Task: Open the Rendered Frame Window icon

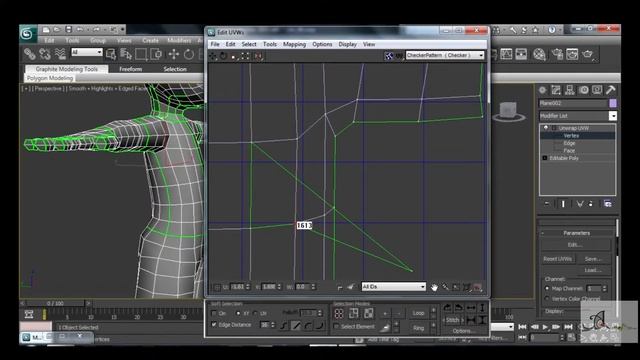Action: pos(572,54)
